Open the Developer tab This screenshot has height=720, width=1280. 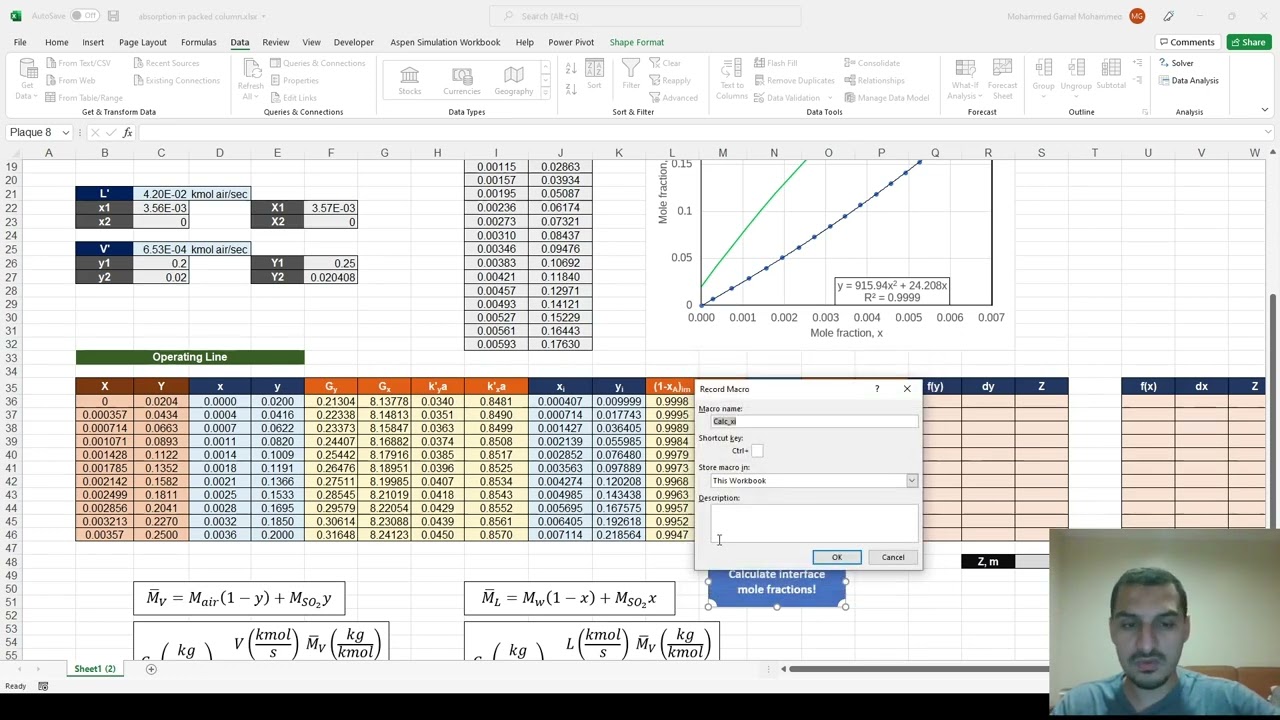(x=353, y=42)
